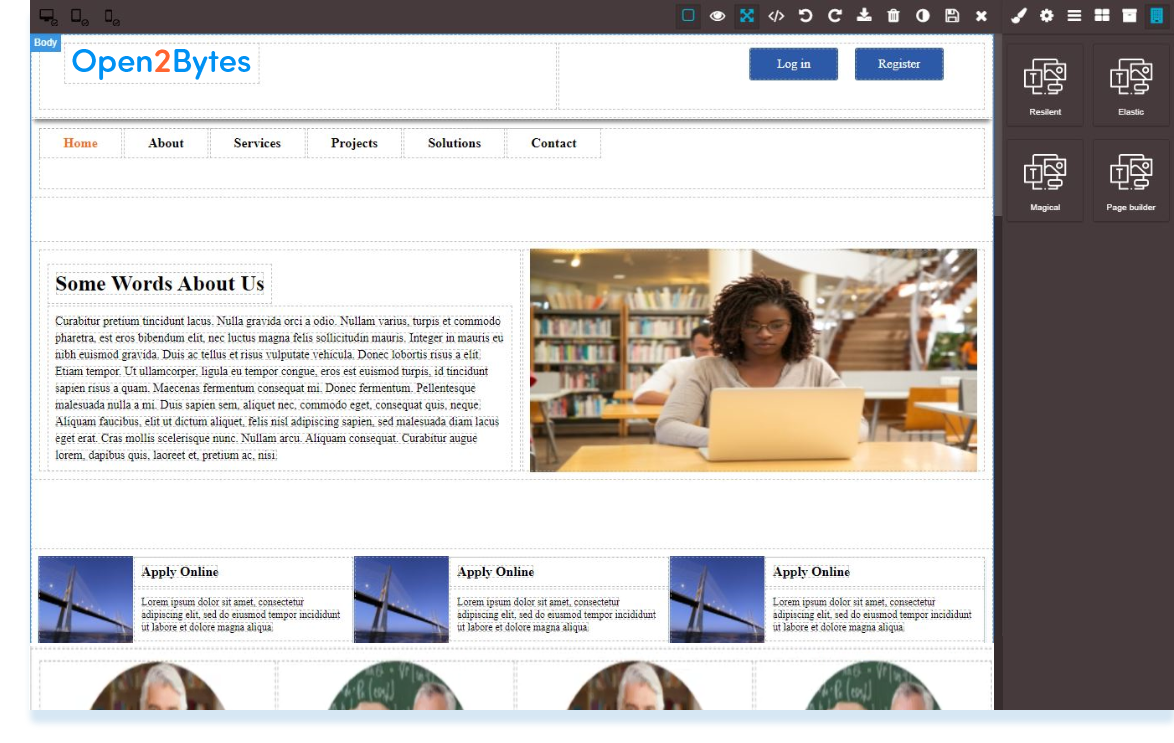Undo the last change

806,16
